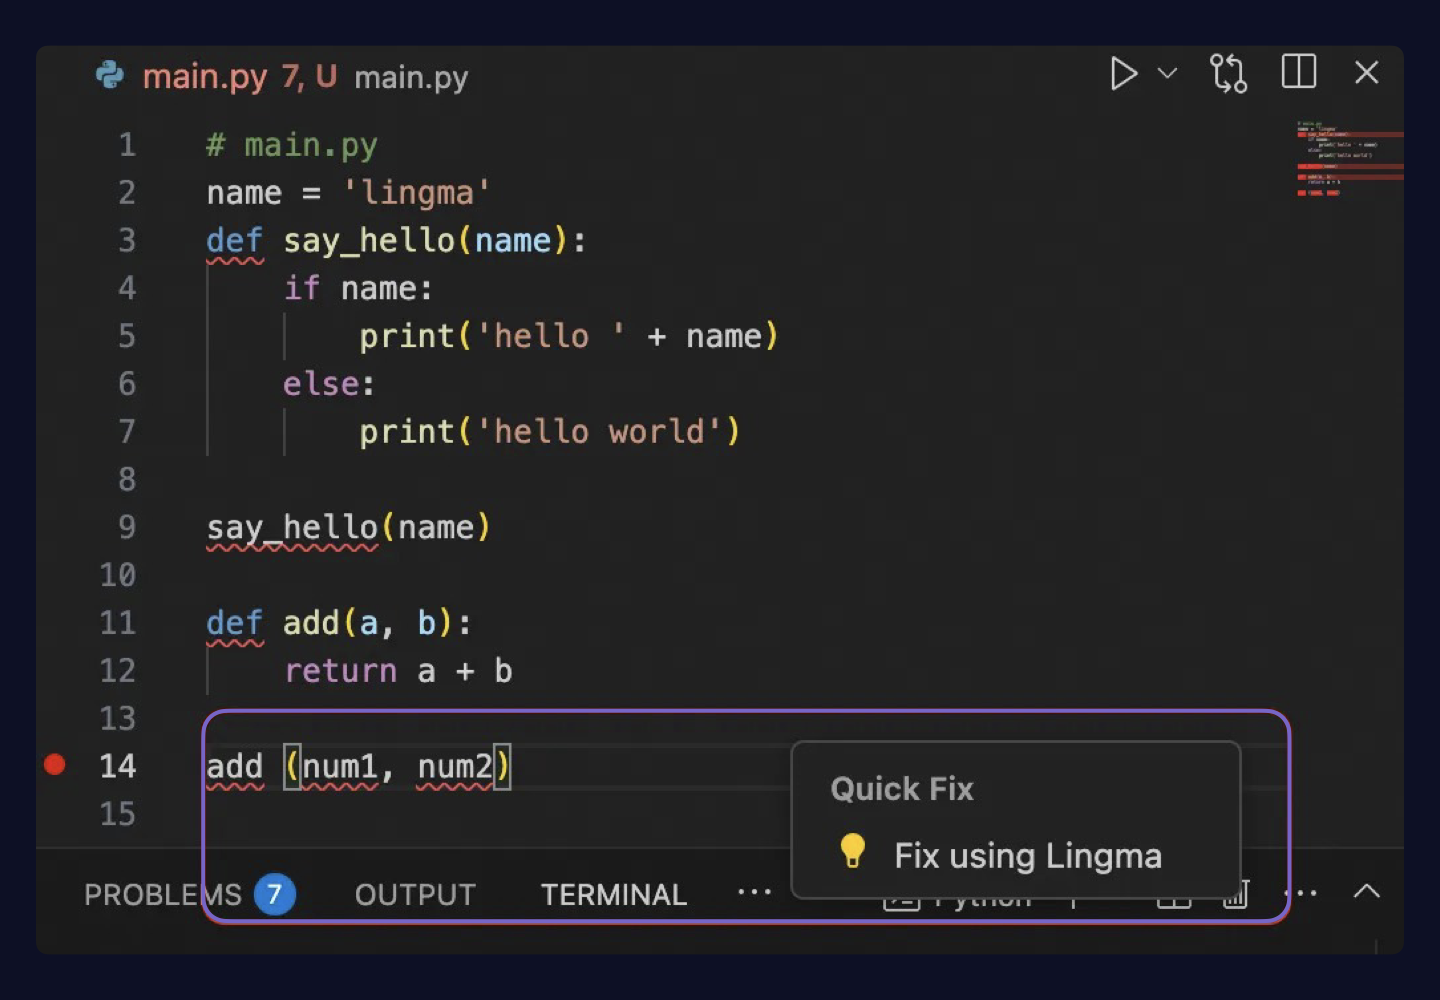Viewport: 1440px width, 1000px height.
Task: Click line number 7 in the gutter
Action: (x=127, y=432)
